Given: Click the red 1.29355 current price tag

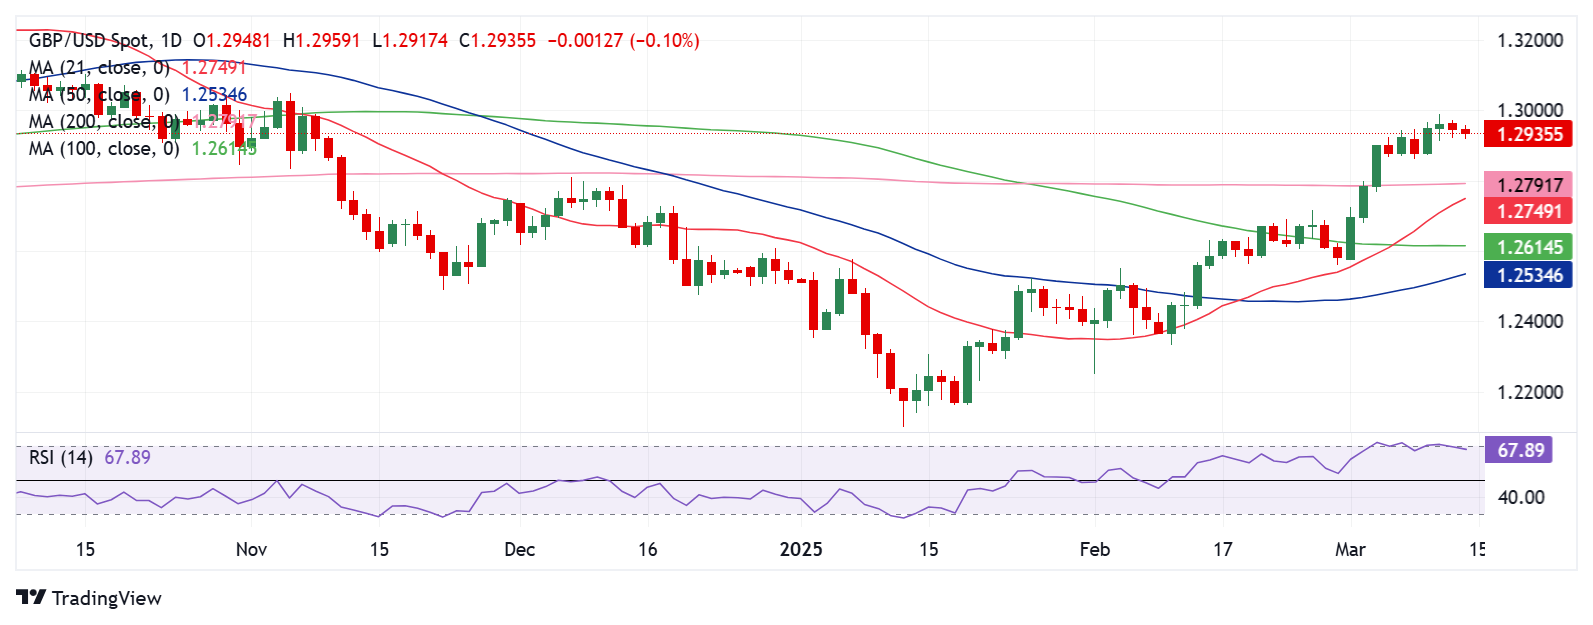Looking at the screenshot, I should click(x=1528, y=134).
